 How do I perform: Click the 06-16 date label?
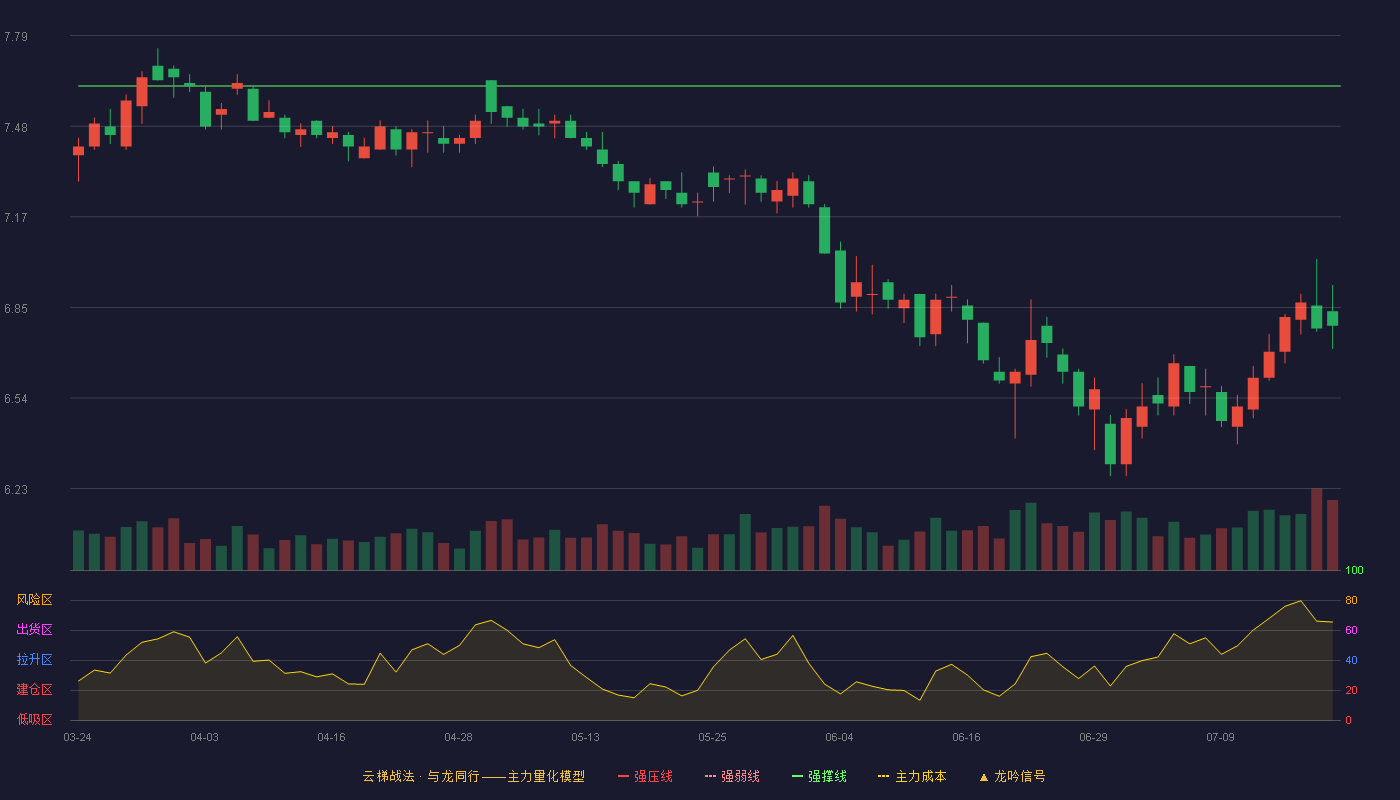[x=966, y=737]
